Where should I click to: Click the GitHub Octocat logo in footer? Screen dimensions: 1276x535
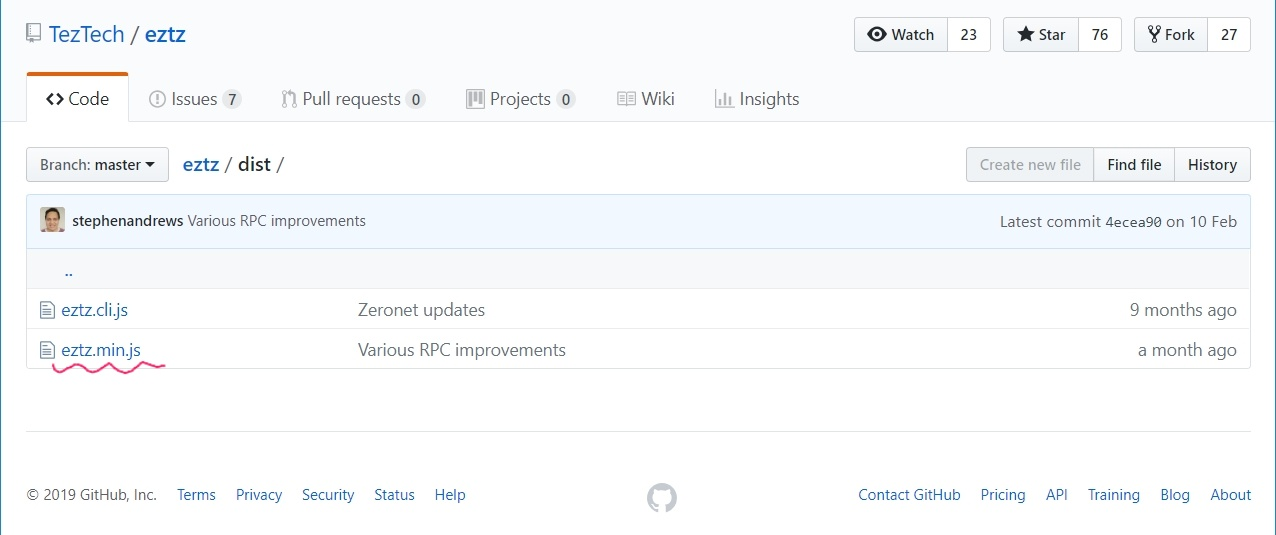click(662, 497)
